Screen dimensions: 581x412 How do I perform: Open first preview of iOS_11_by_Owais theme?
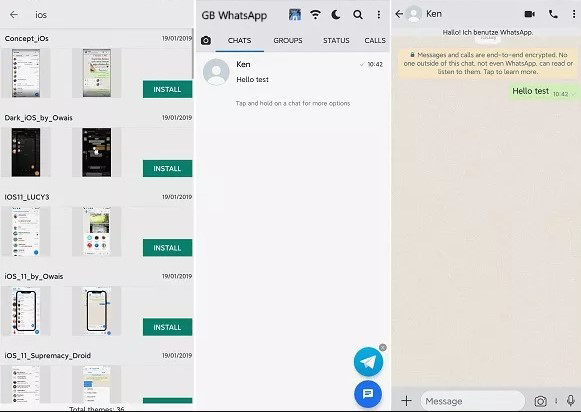[x=26, y=311]
